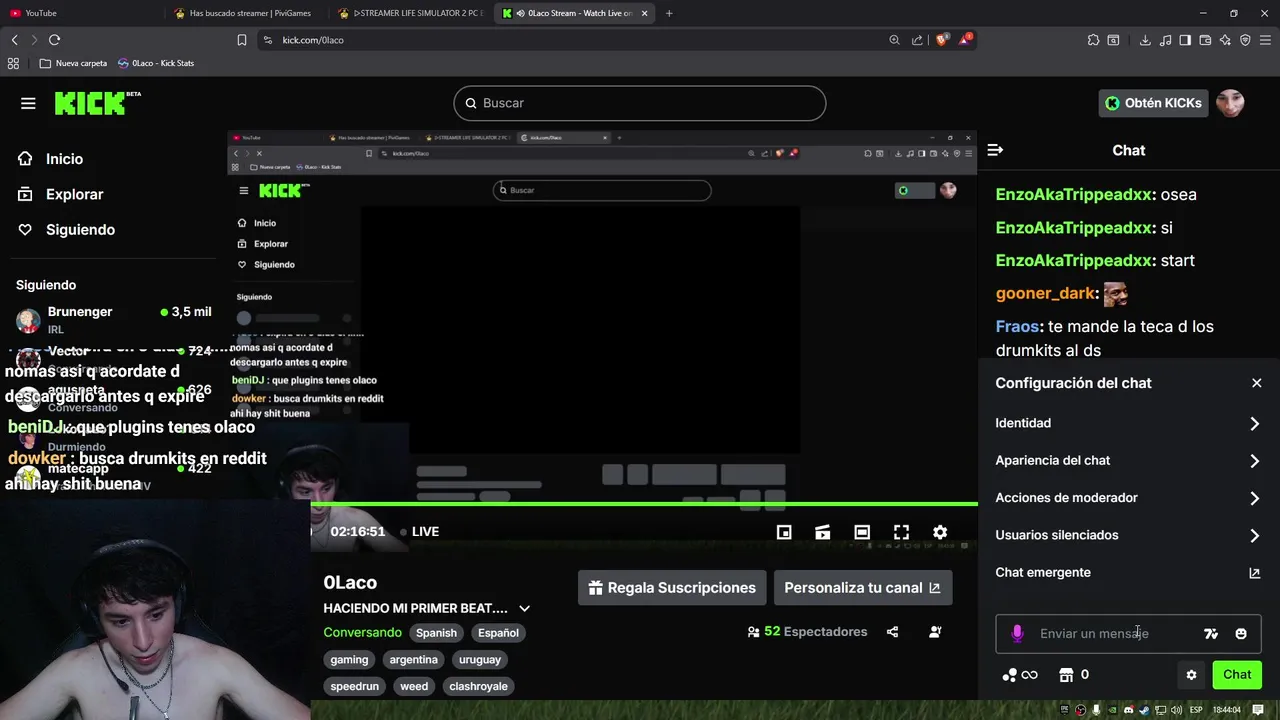Click the purple microphone icon
1280x720 pixels.
(x=1017, y=633)
